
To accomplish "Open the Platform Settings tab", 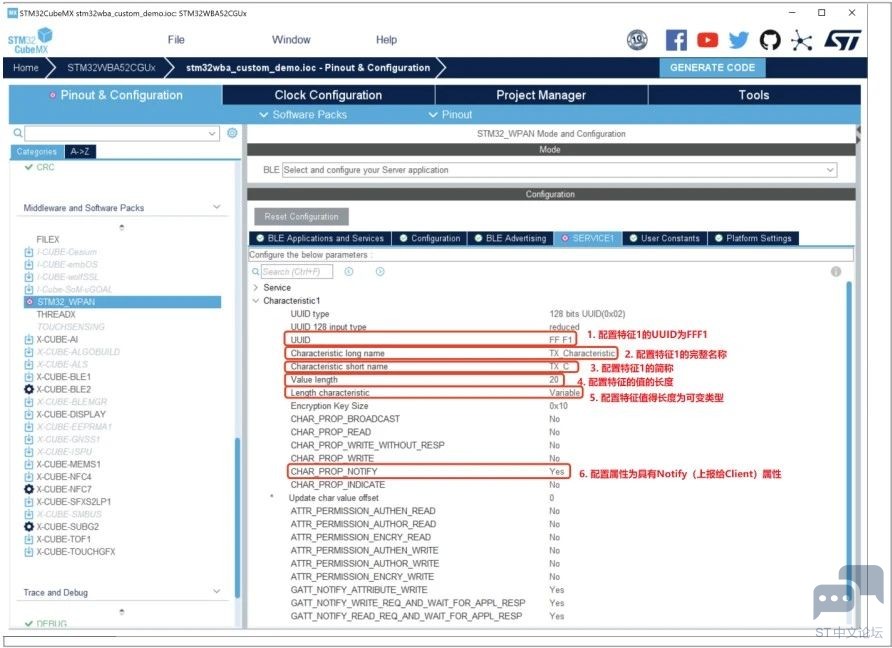I will [x=753, y=238].
